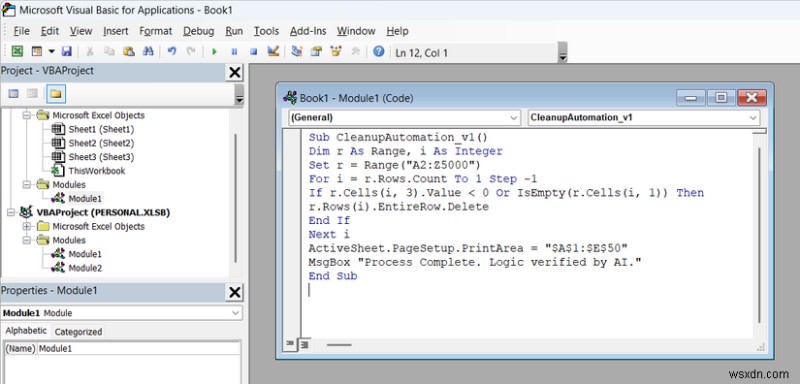Click the 'MsgBox "Process Complete' code line
This screenshot has width=800, height=384.
point(474,262)
